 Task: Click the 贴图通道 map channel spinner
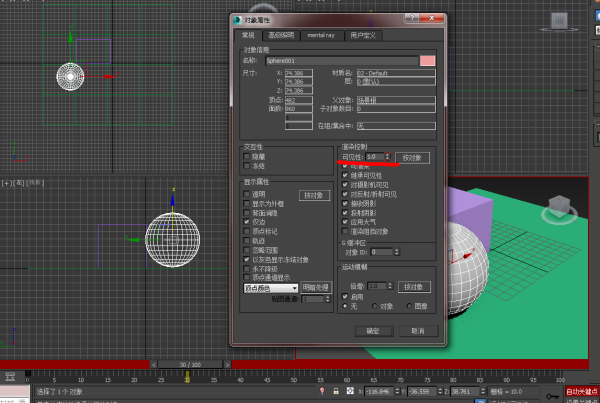(328, 299)
